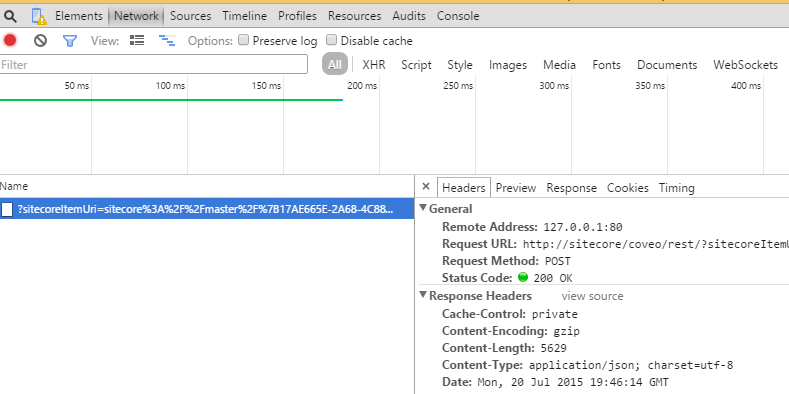Click the red record network log button
The width and height of the screenshot is (789, 394).
10,40
